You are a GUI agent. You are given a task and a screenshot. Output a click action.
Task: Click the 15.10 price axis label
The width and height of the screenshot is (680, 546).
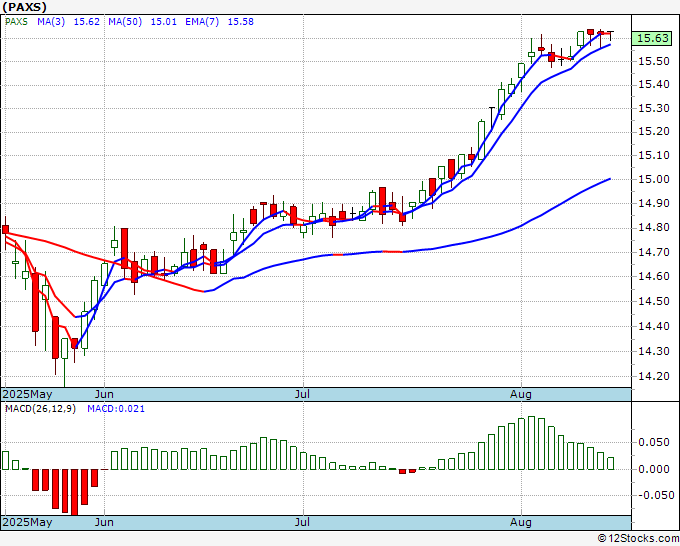point(654,155)
